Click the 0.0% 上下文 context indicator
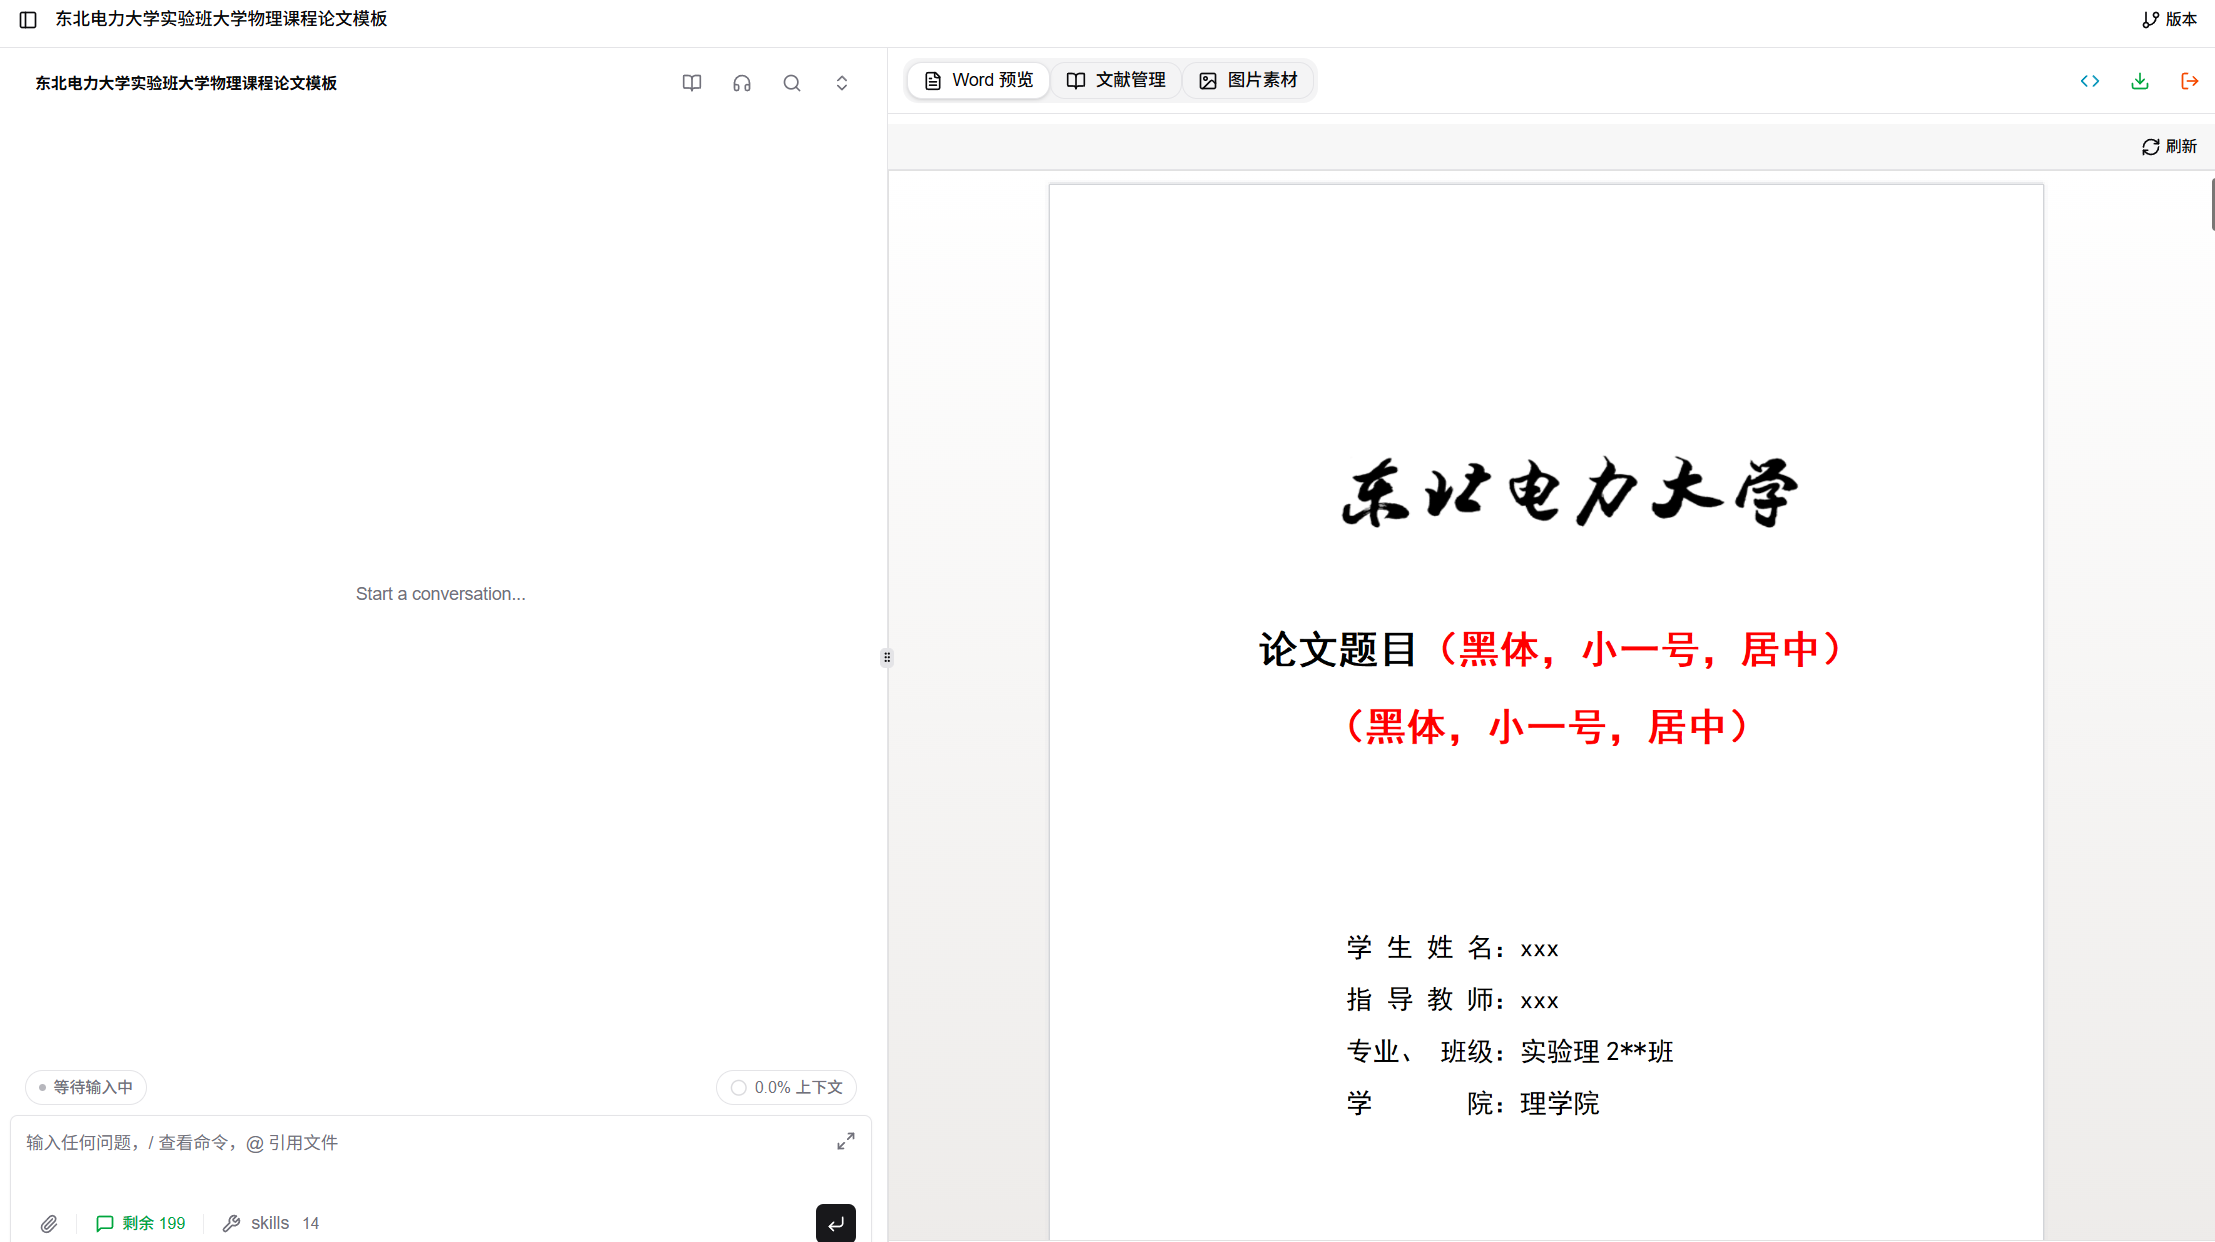The width and height of the screenshot is (2215, 1242). tap(786, 1087)
